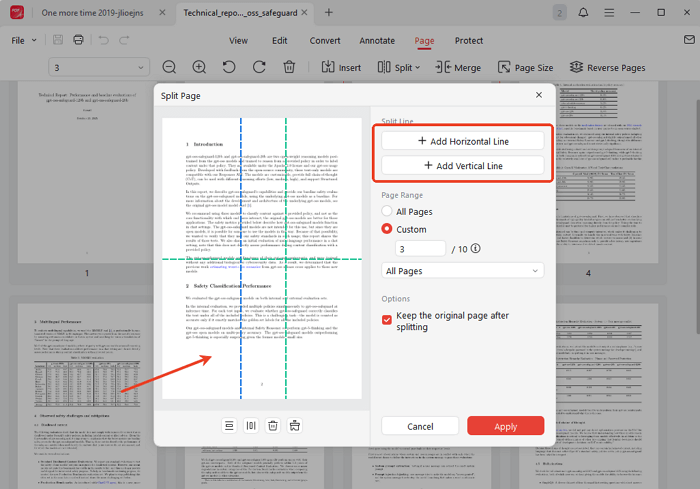This screenshot has width=700, height=489.
Task: Click the PDF app logo icon
Action: click(x=17, y=12)
